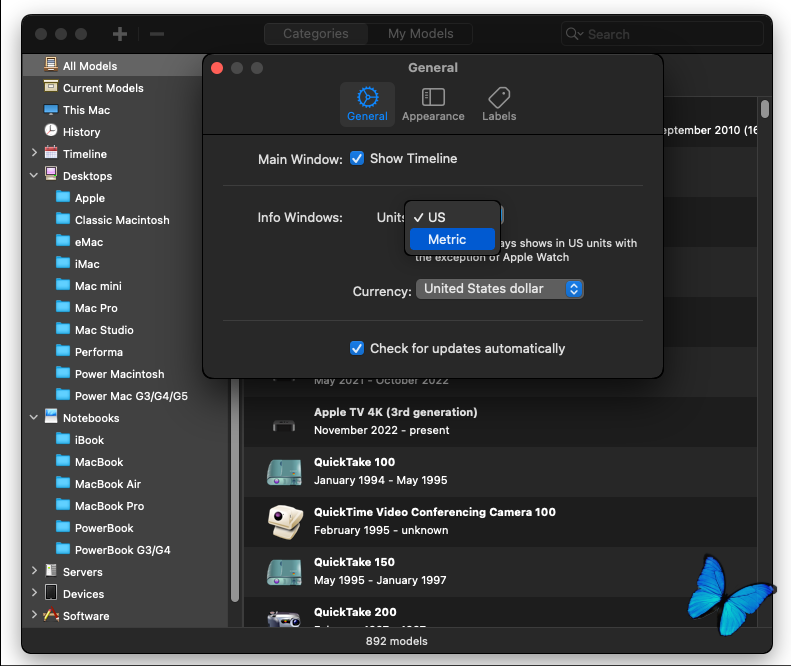Click the plus add button in toolbar
791x666 pixels.
click(120, 34)
